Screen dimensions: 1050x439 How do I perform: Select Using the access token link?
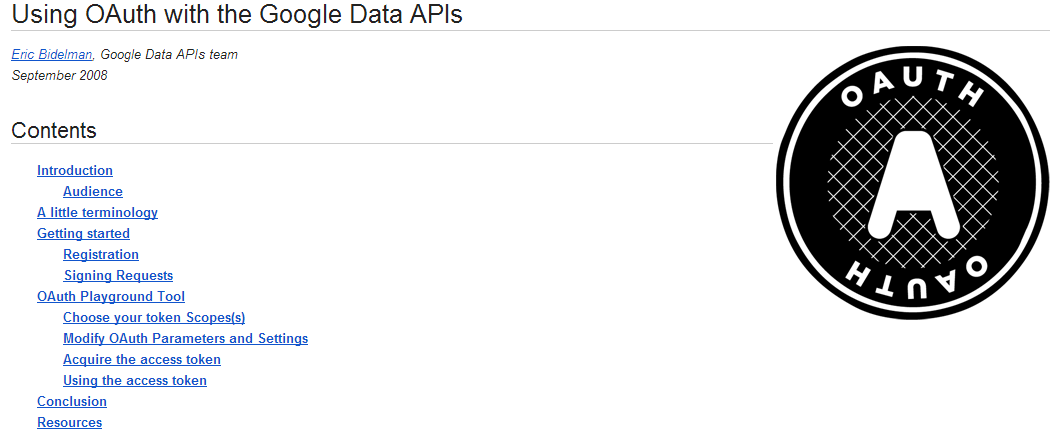(135, 381)
